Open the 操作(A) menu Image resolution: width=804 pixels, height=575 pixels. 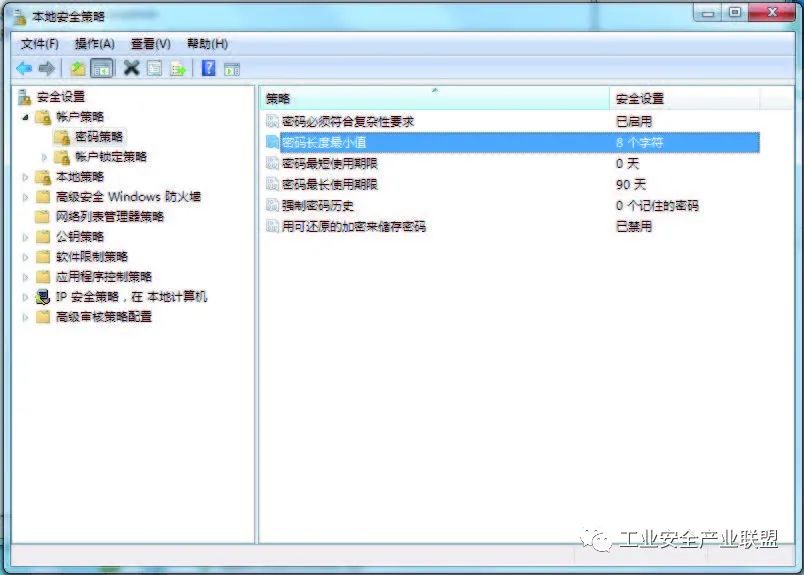94,44
